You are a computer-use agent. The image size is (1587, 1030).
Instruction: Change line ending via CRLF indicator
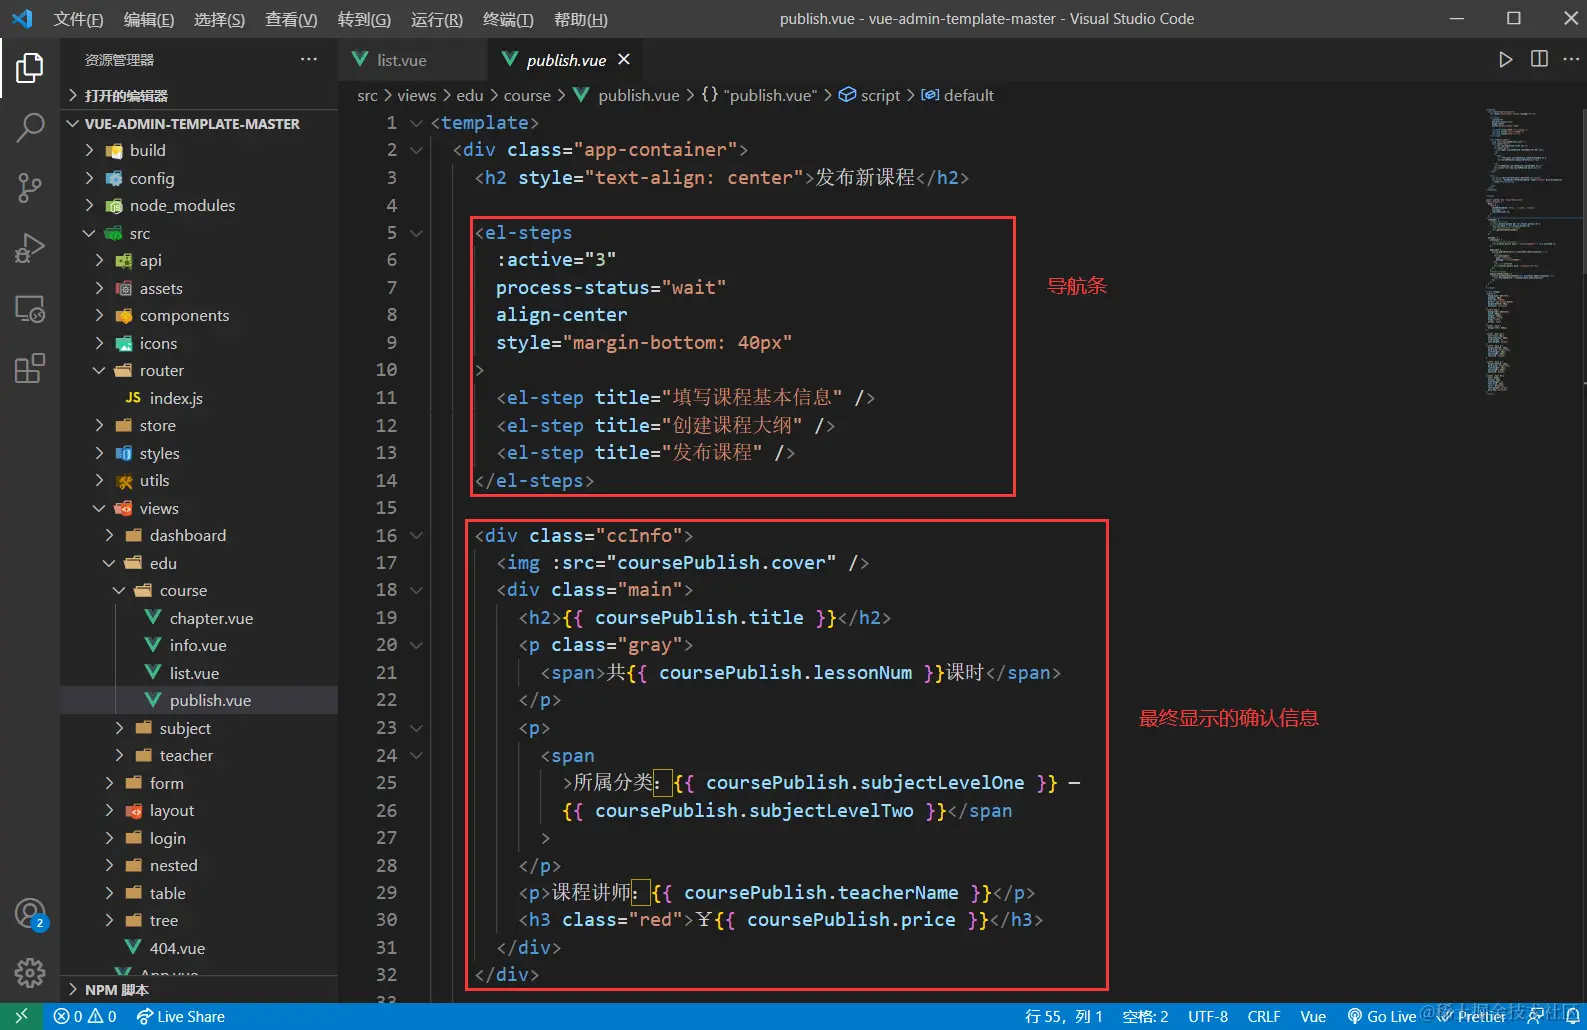(x=1264, y=1016)
